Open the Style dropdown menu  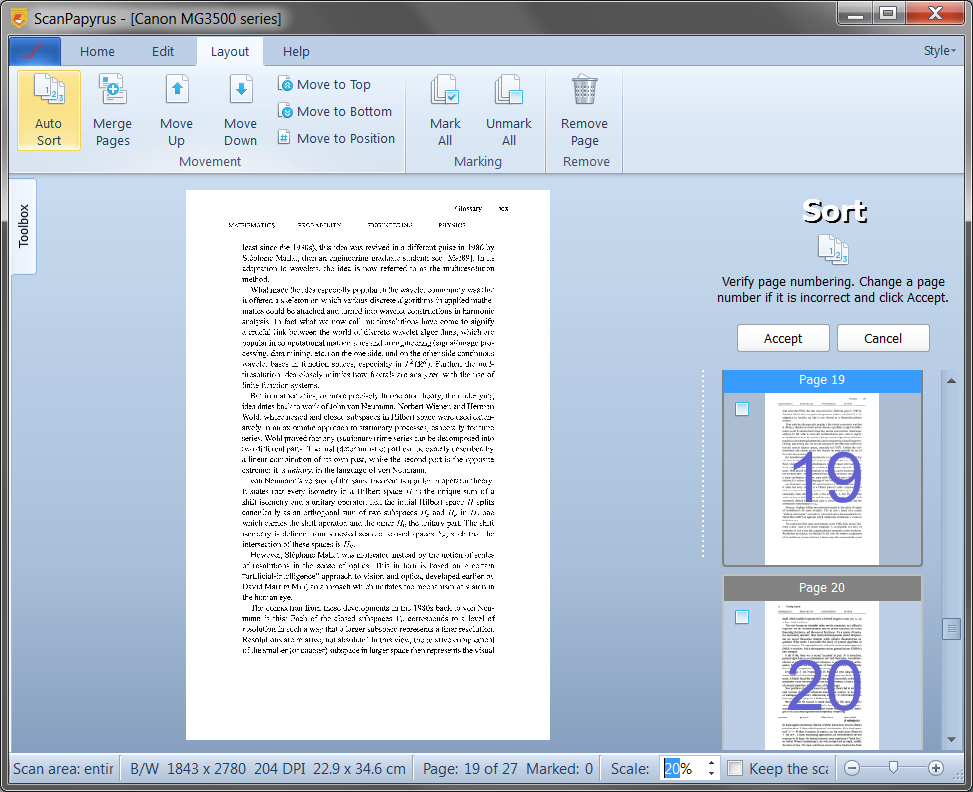pos(939,51)
